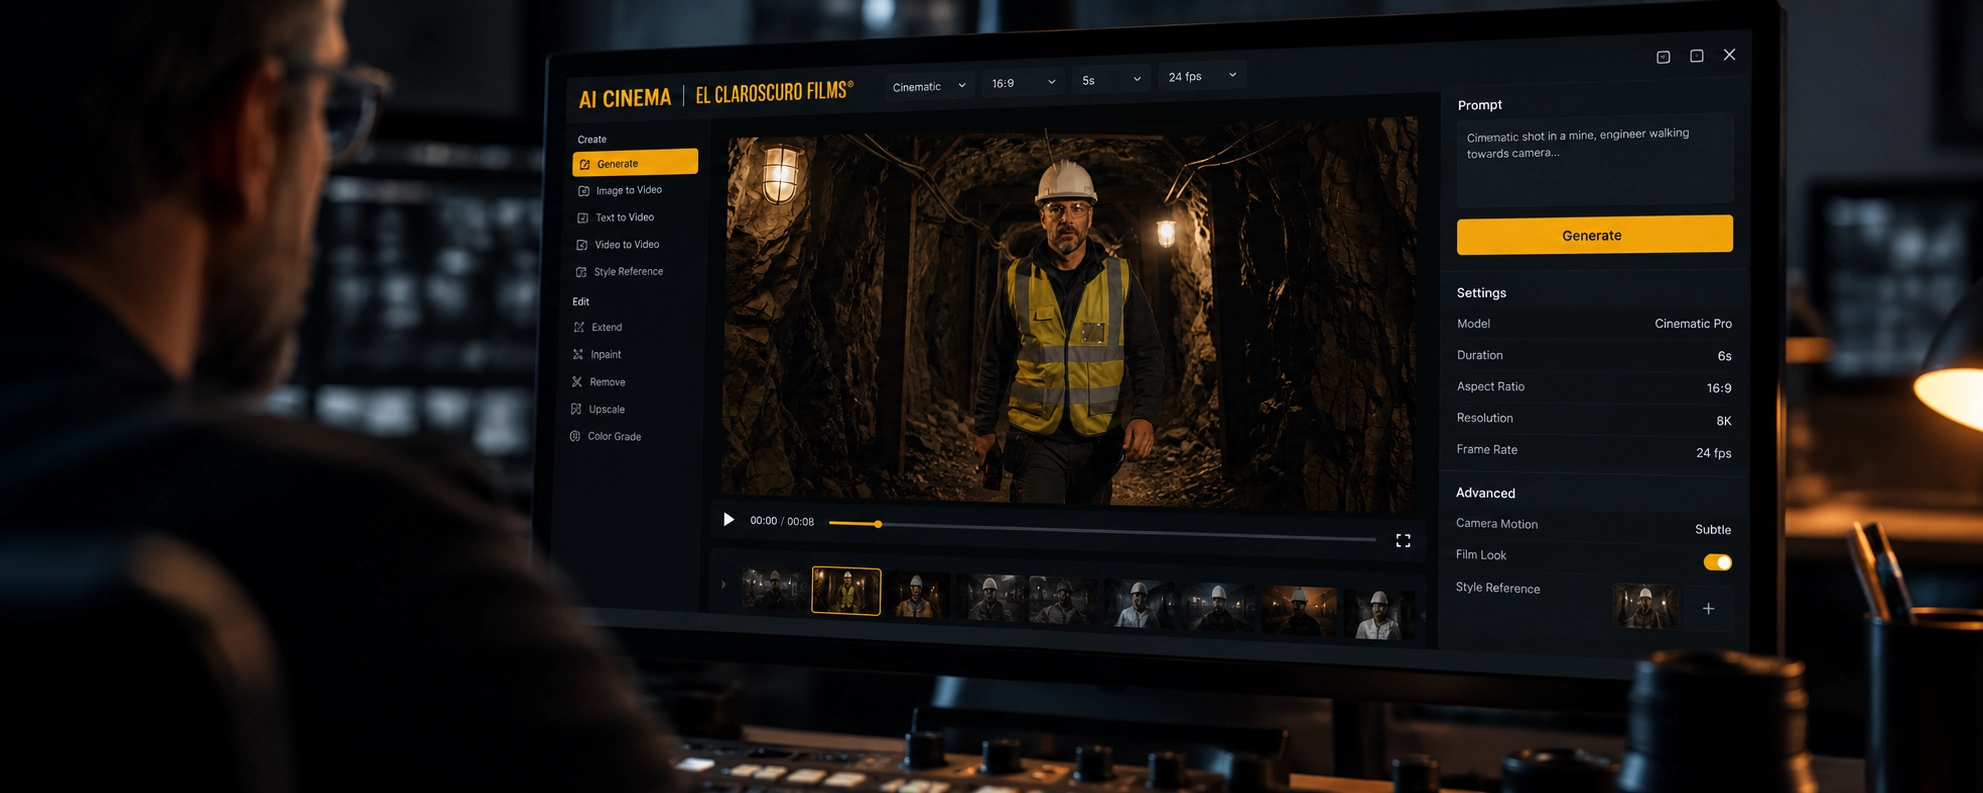1983x793 pixels.
Task: Click the Video to Video icon
Action: (x=582, y=245)
